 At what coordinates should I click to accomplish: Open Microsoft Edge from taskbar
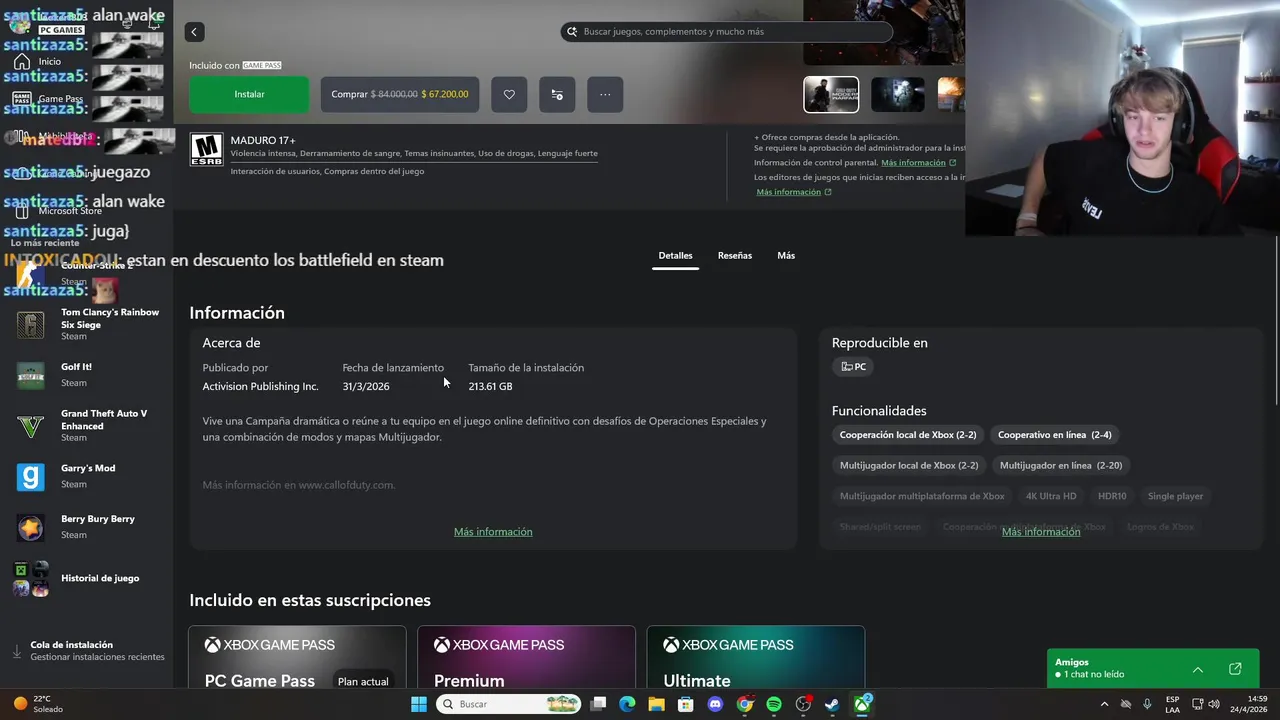[x=627, y=704]
